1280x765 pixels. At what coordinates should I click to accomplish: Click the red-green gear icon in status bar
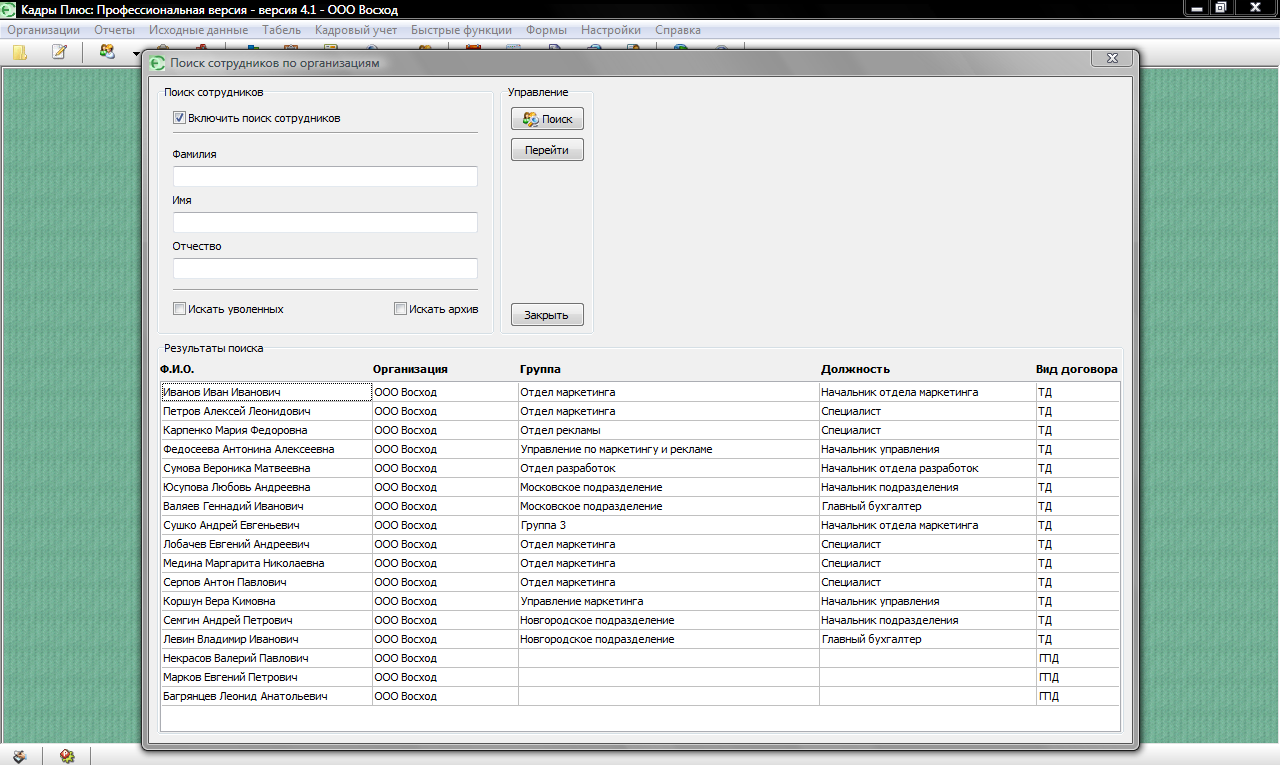pyautogui.click(x=67, y=756)
